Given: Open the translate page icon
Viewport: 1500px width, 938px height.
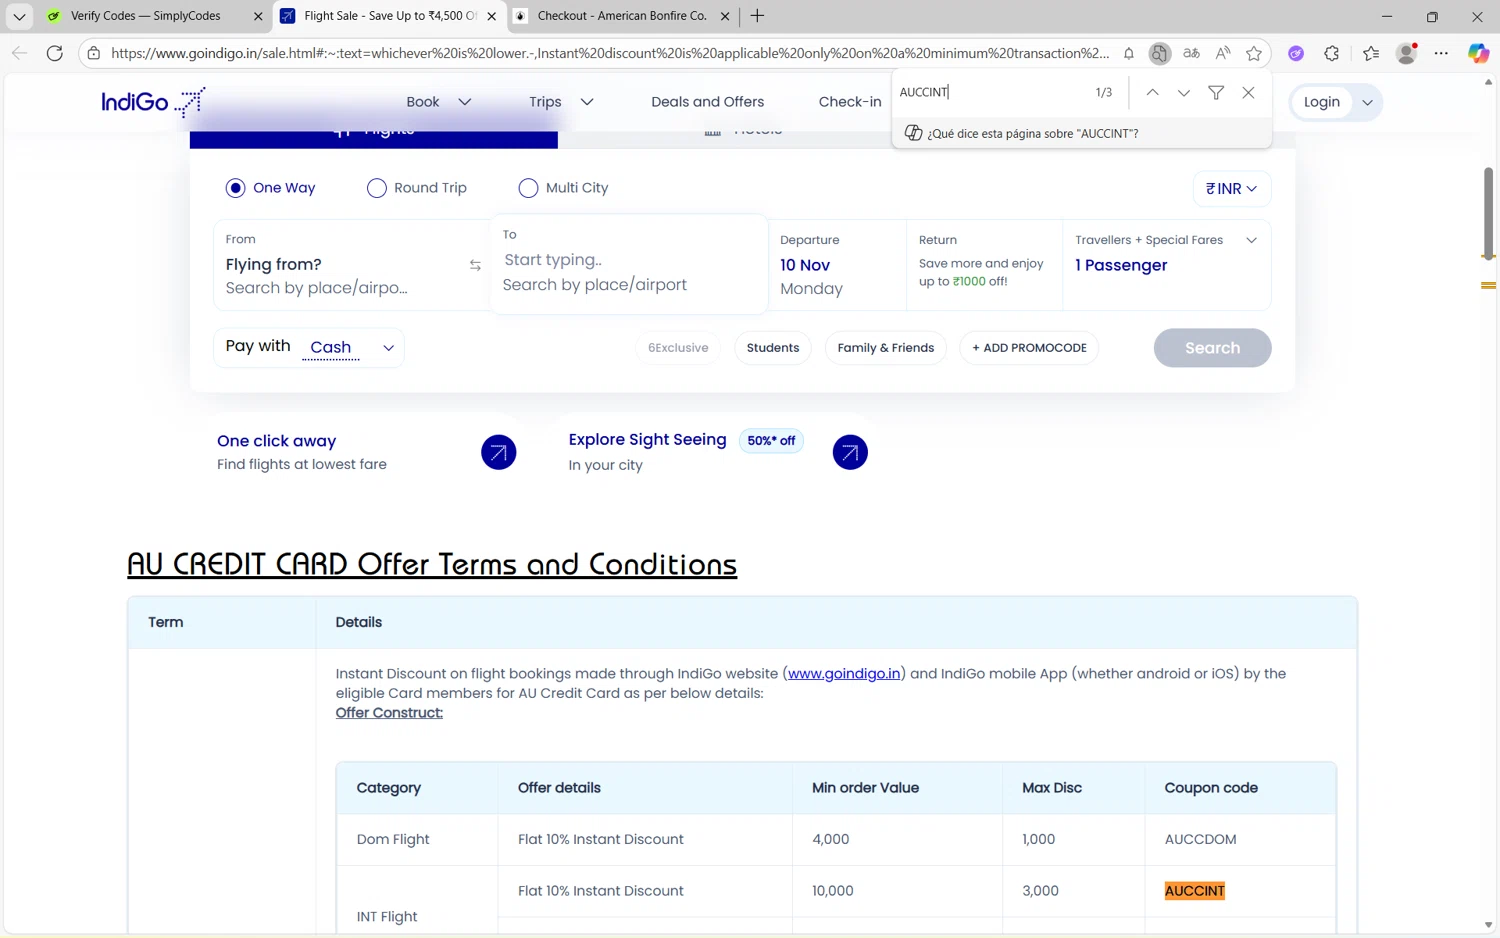Looking at the screenshot, I should tap(1191, 53).
